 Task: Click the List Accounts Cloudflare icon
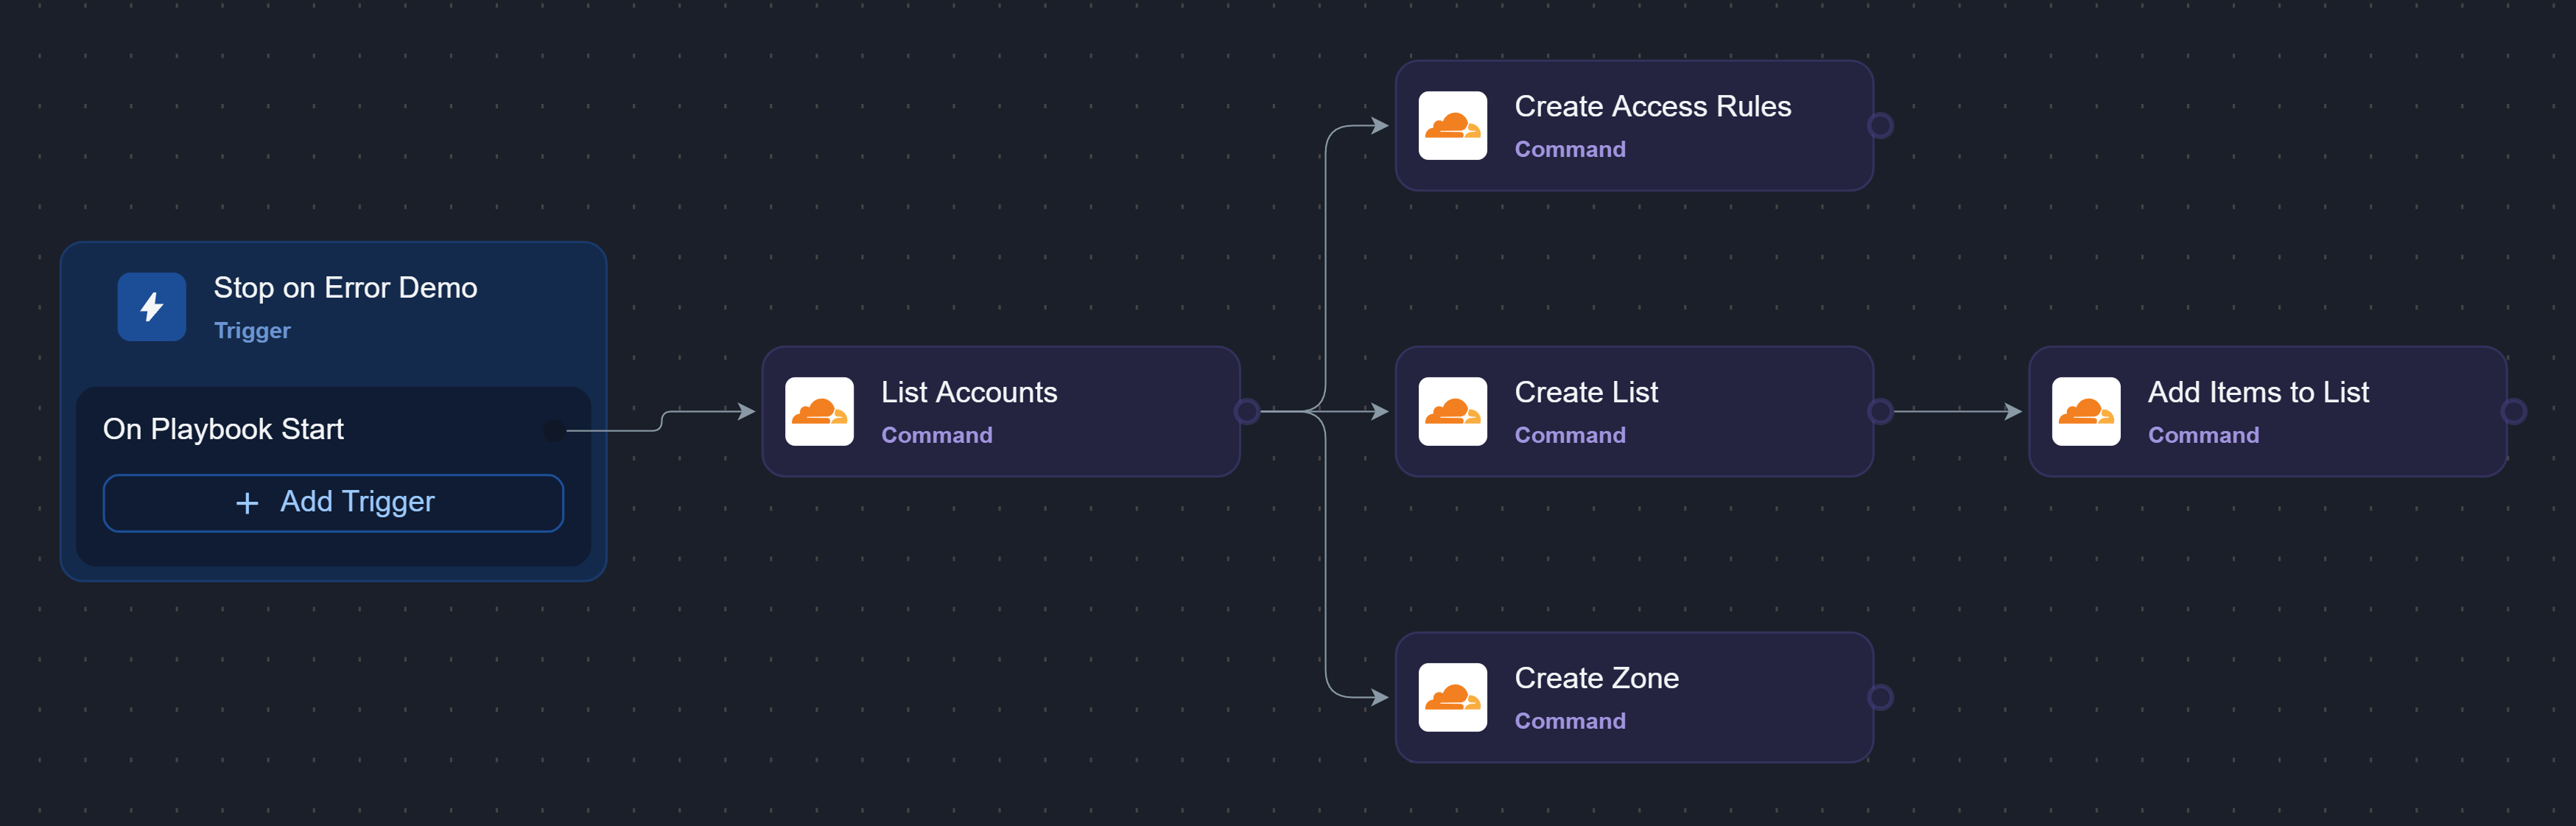click(819, 411)
